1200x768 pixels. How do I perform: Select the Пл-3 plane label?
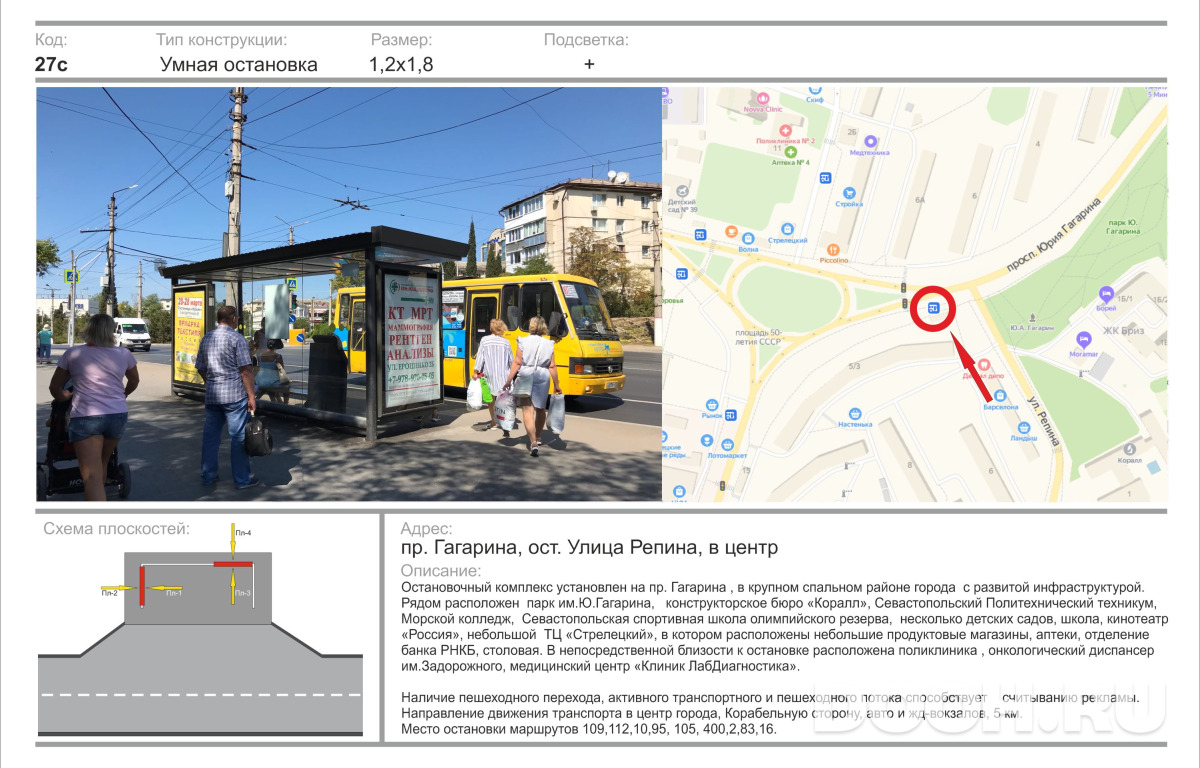[x=243, y=593]
